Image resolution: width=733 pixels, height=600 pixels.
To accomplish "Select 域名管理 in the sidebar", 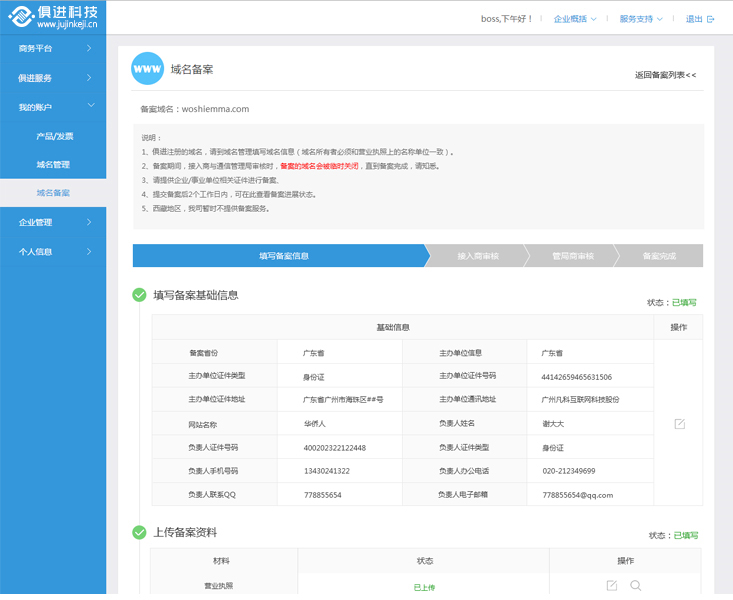I will [53, 164].
